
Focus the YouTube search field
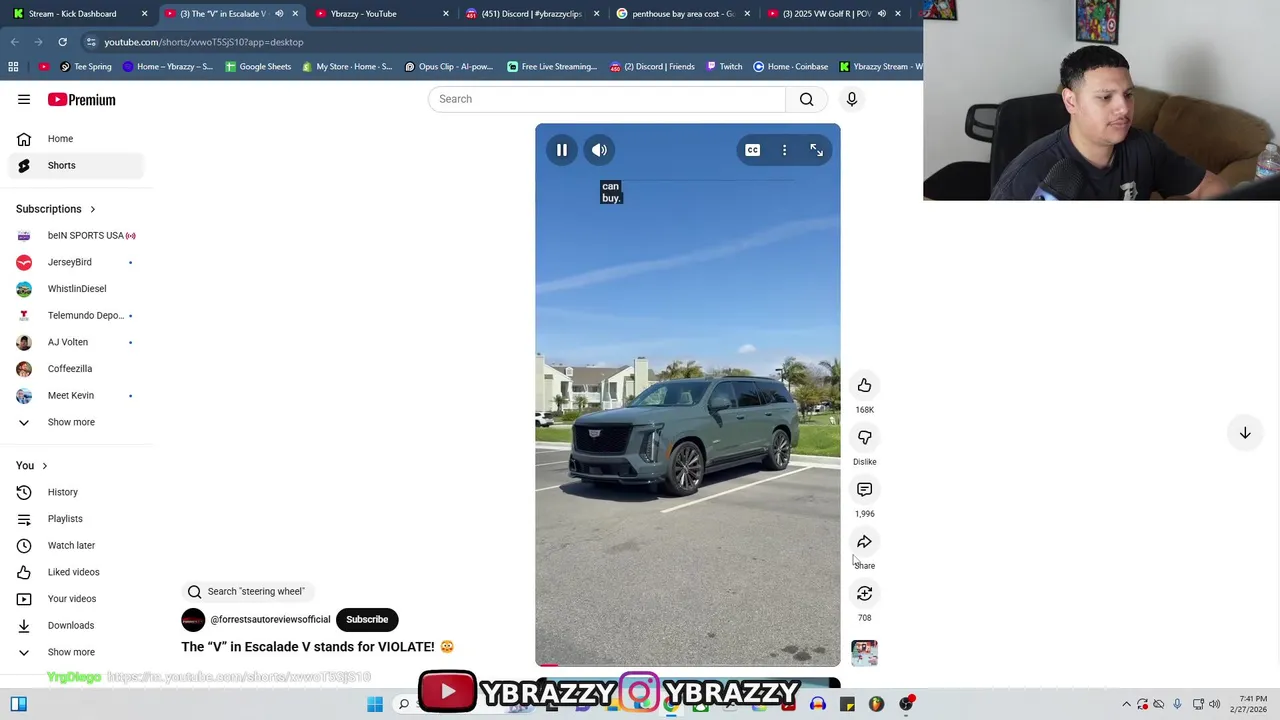[x=608, y=99]
